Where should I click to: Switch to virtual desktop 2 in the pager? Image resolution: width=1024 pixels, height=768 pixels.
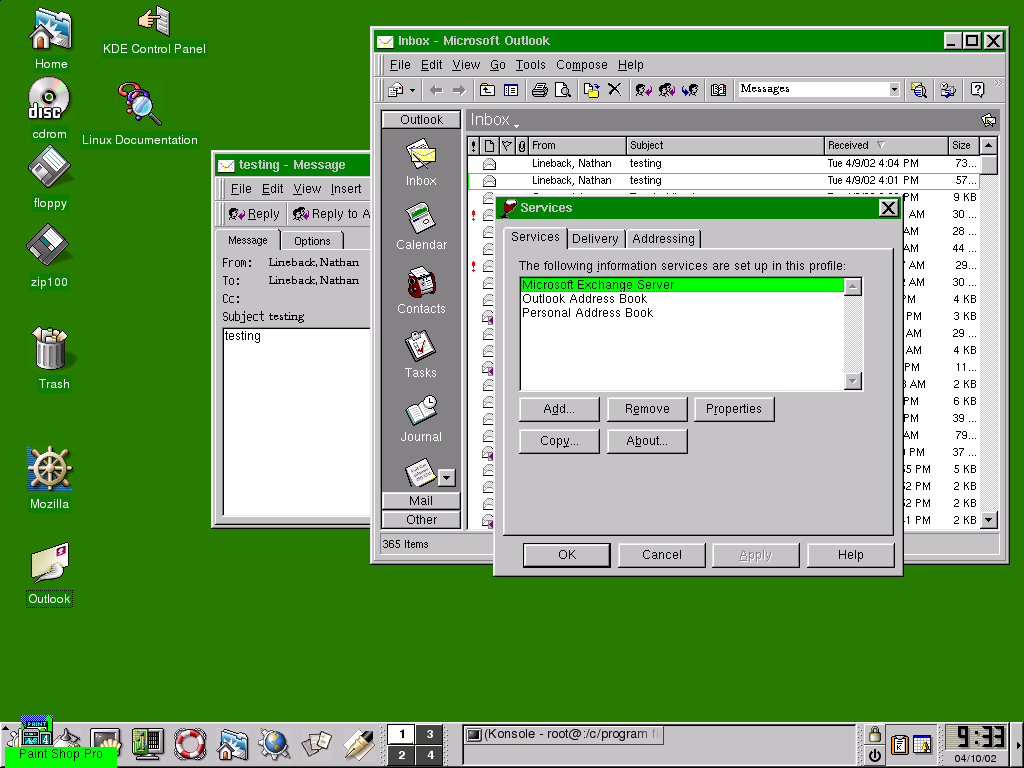[x=402, y=755]
